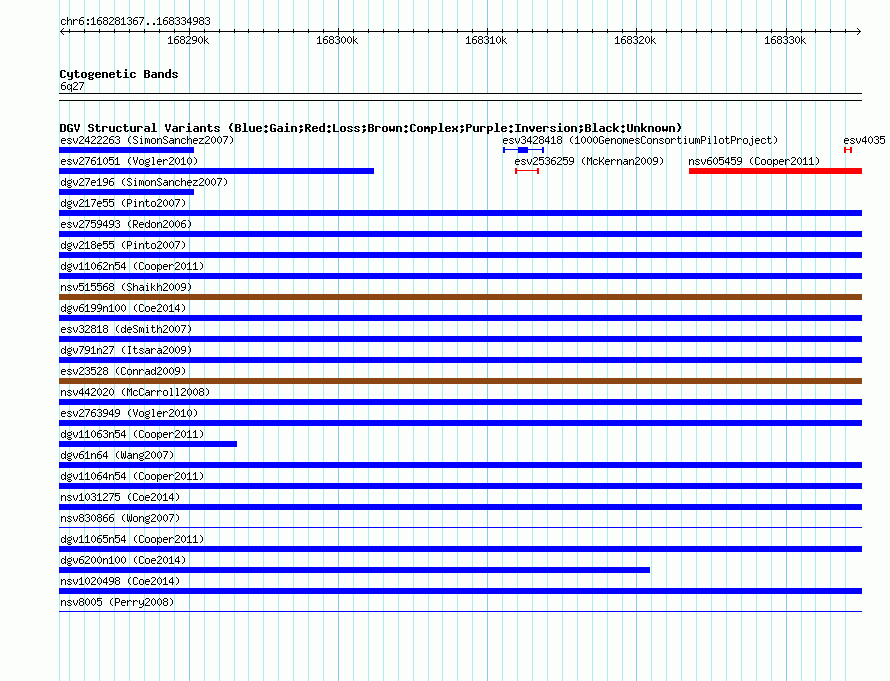Open variant dgv218e55 (Pinto2007) label

coord(123,245)
